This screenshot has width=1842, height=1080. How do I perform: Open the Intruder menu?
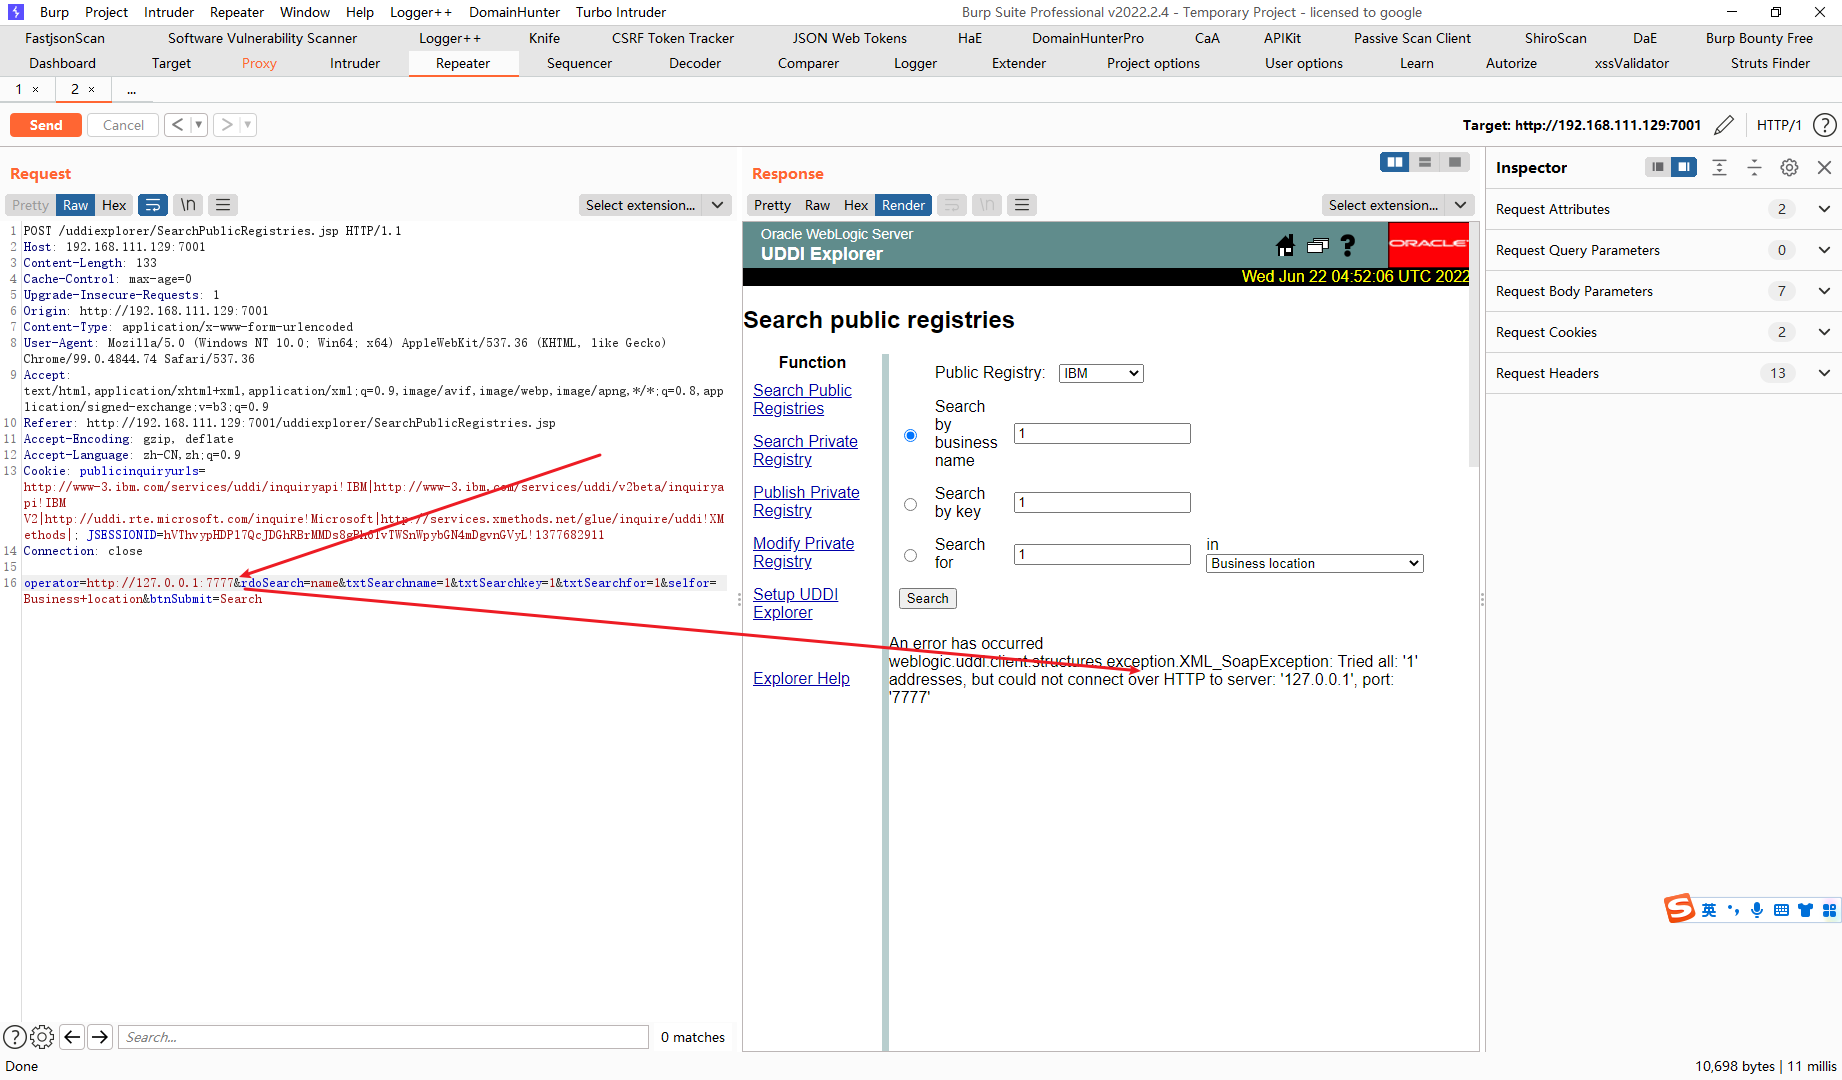[x=169, y=12]
